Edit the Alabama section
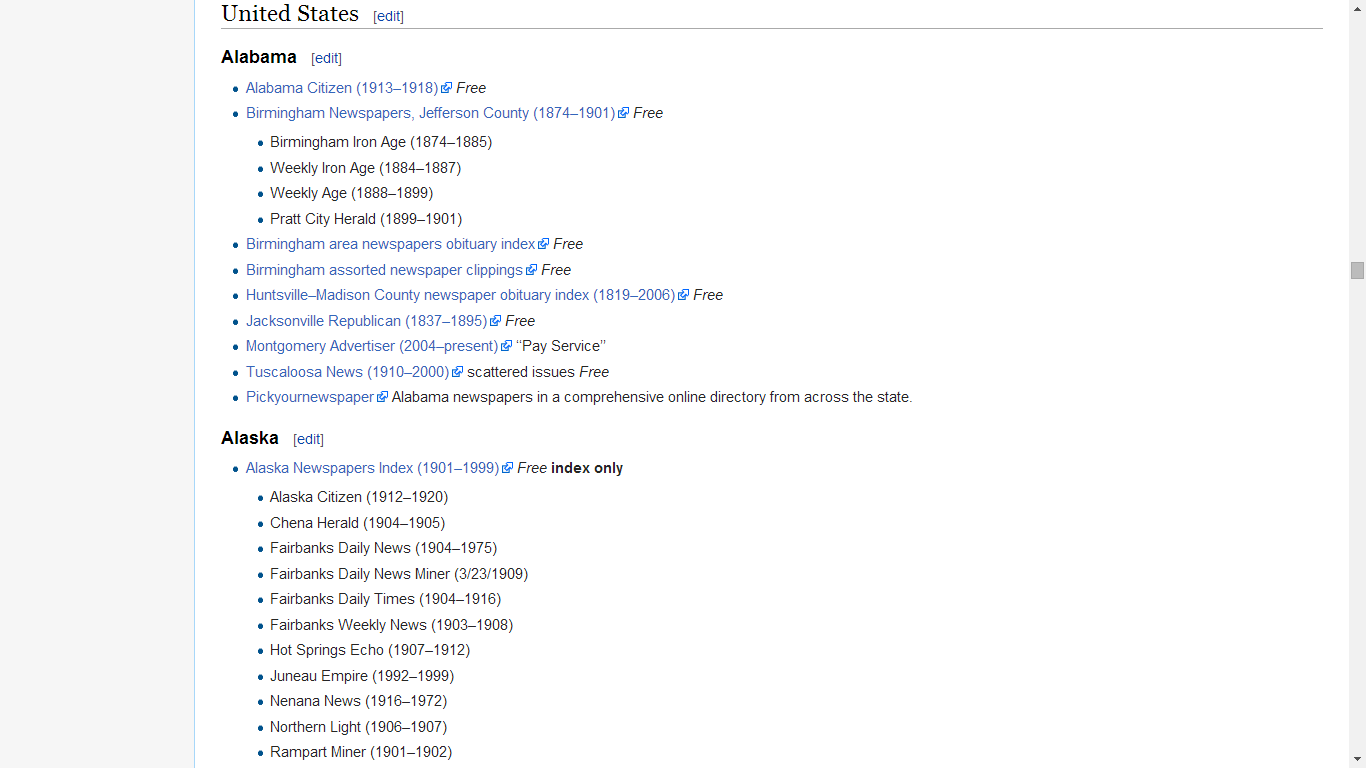Viewport: 1366px width, 768px height. pyautogui.click(x=326, y=58)
